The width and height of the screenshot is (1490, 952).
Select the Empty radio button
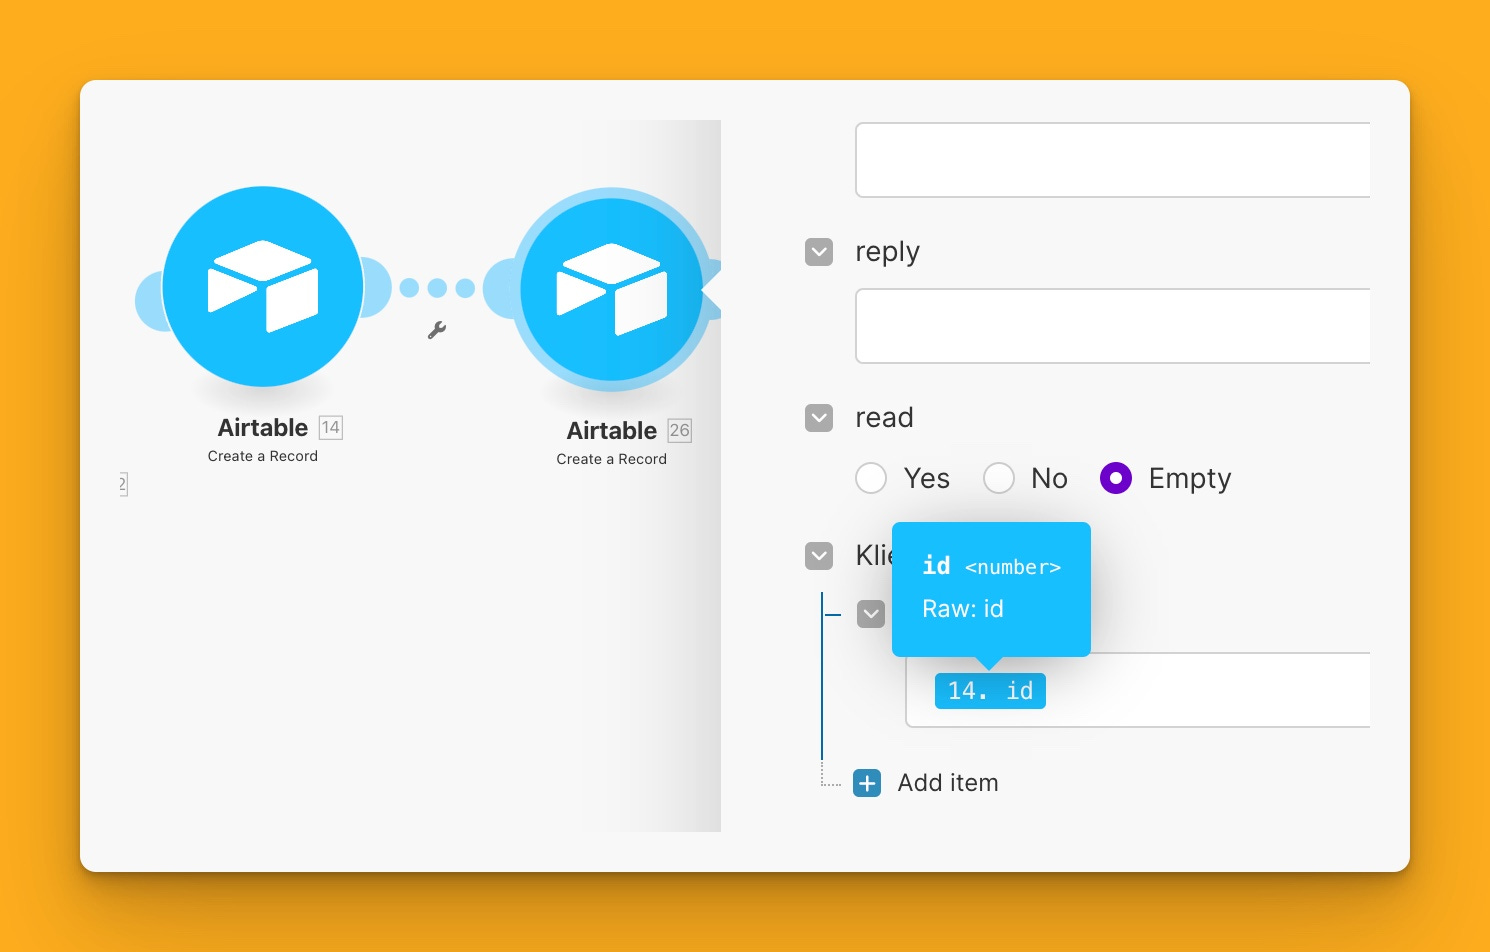point(1116,478)
